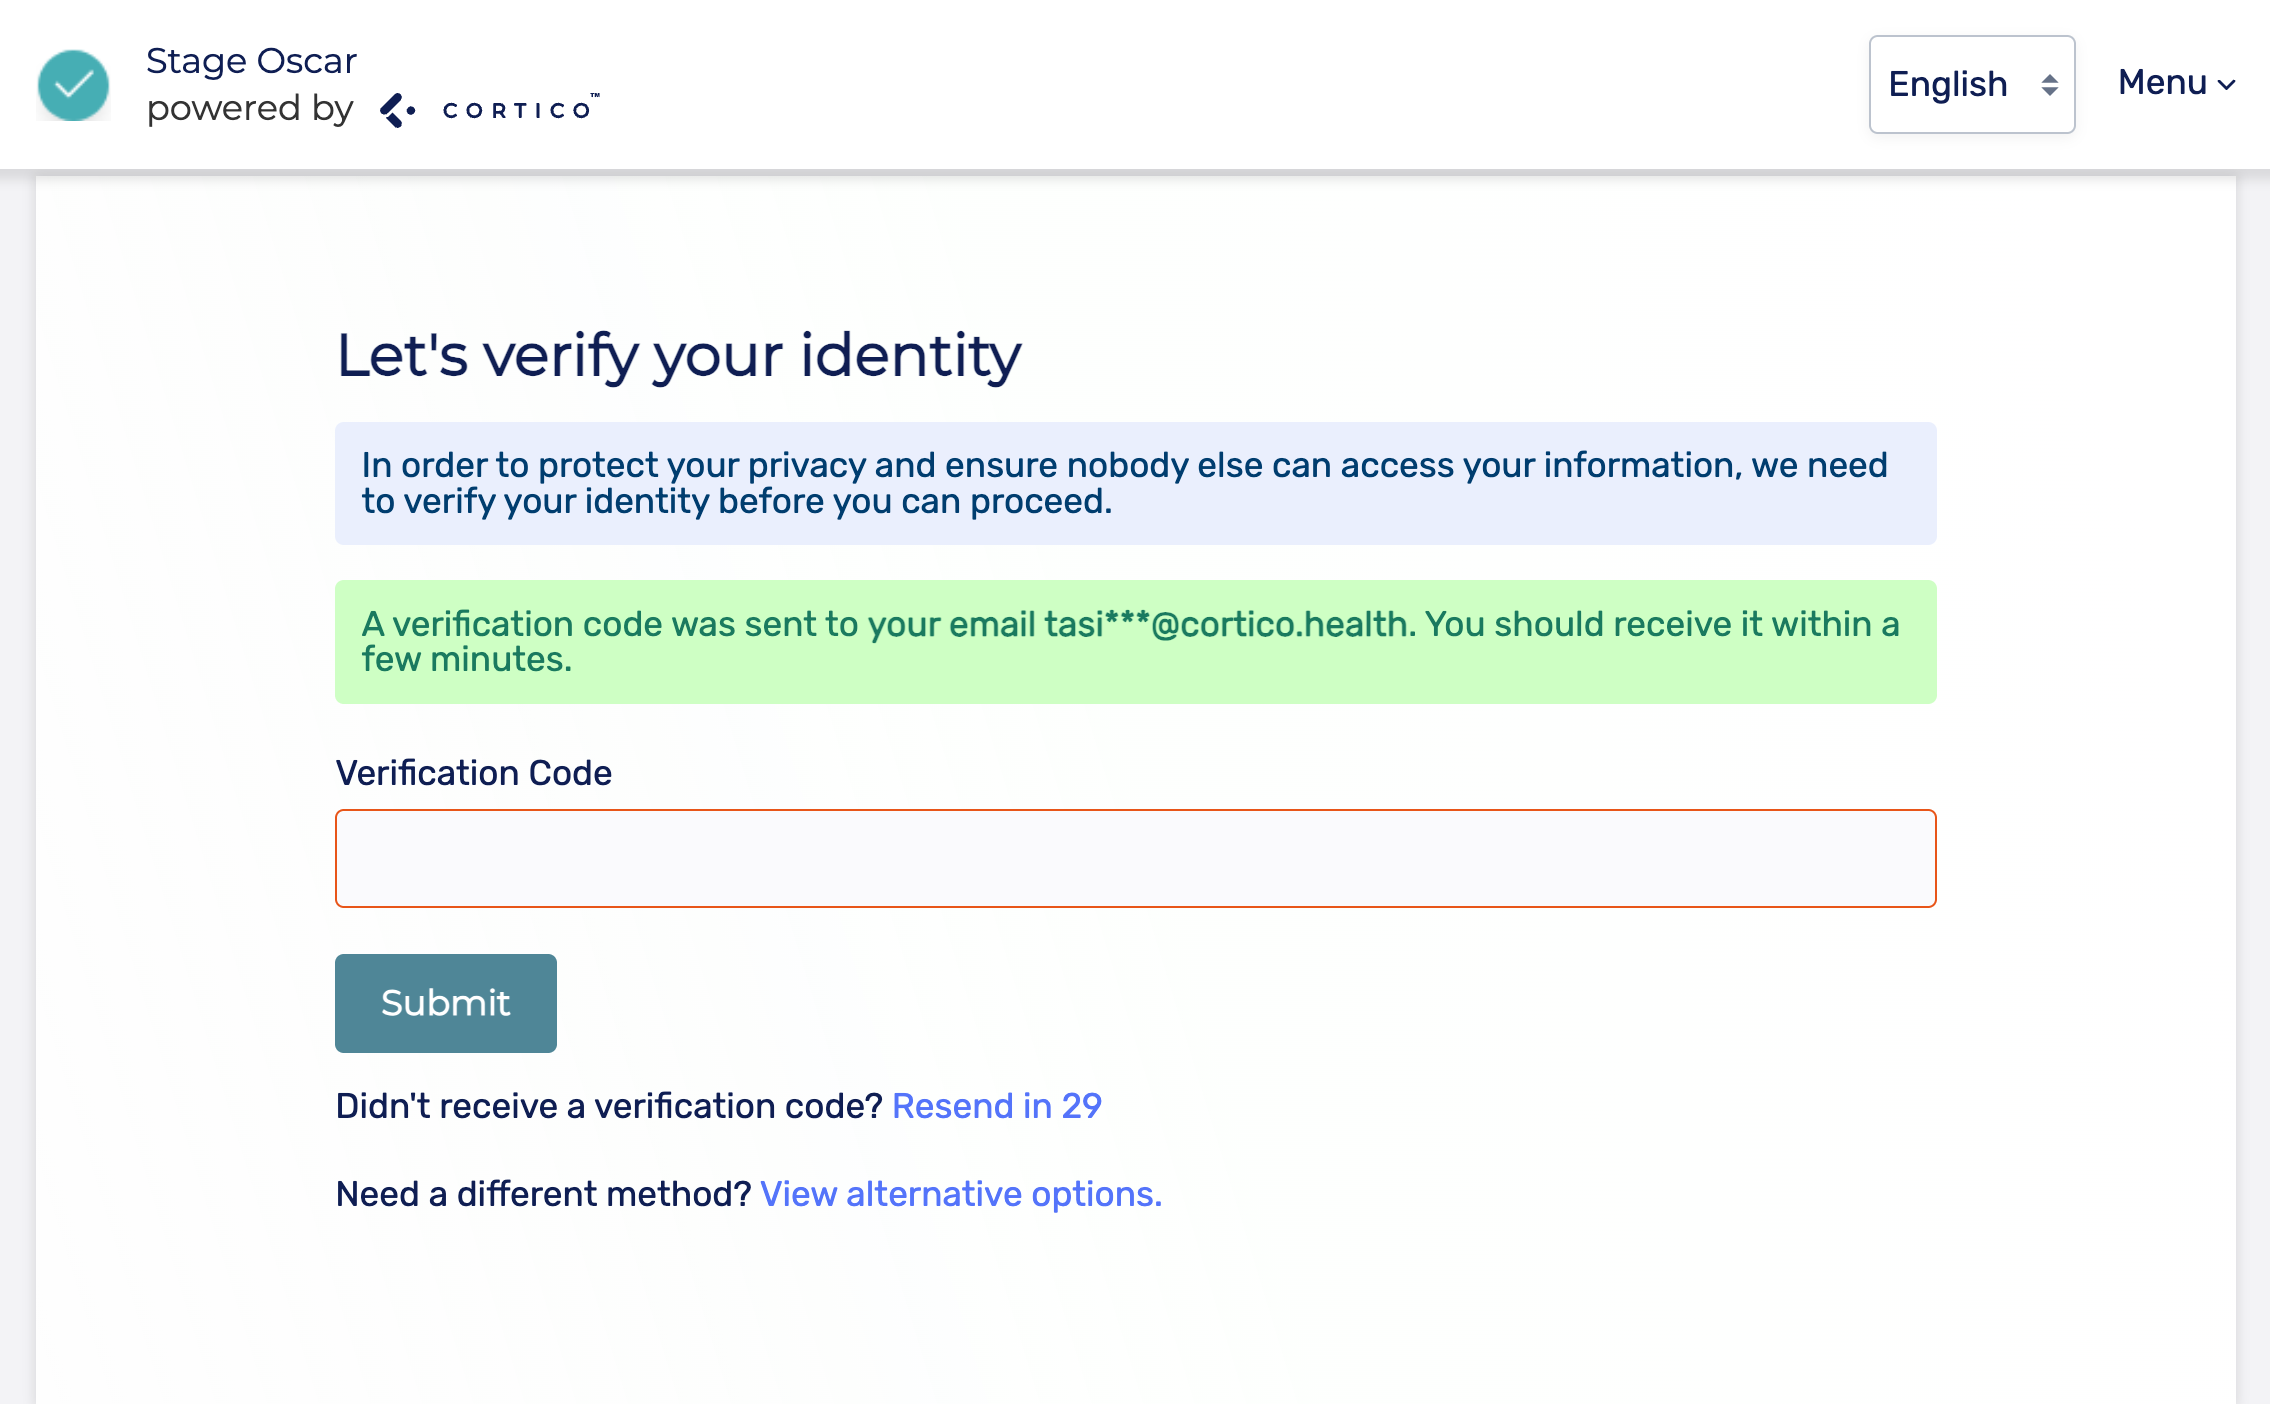Focus the Verification Code input field
2270x1404 pixels.
click(1135, 858)
